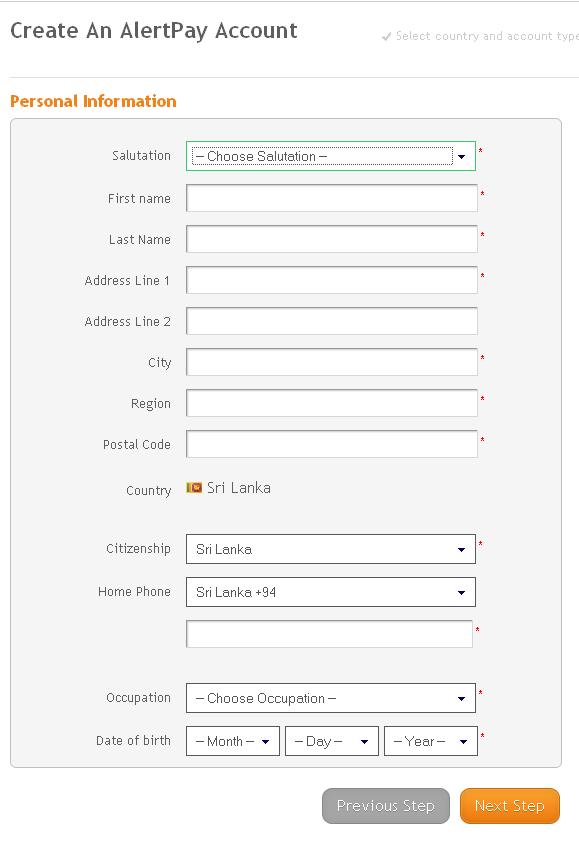Click the asterisk beside Last Name field
The height and width of the screenshot is (849, 579).
(x=484, y=232)
